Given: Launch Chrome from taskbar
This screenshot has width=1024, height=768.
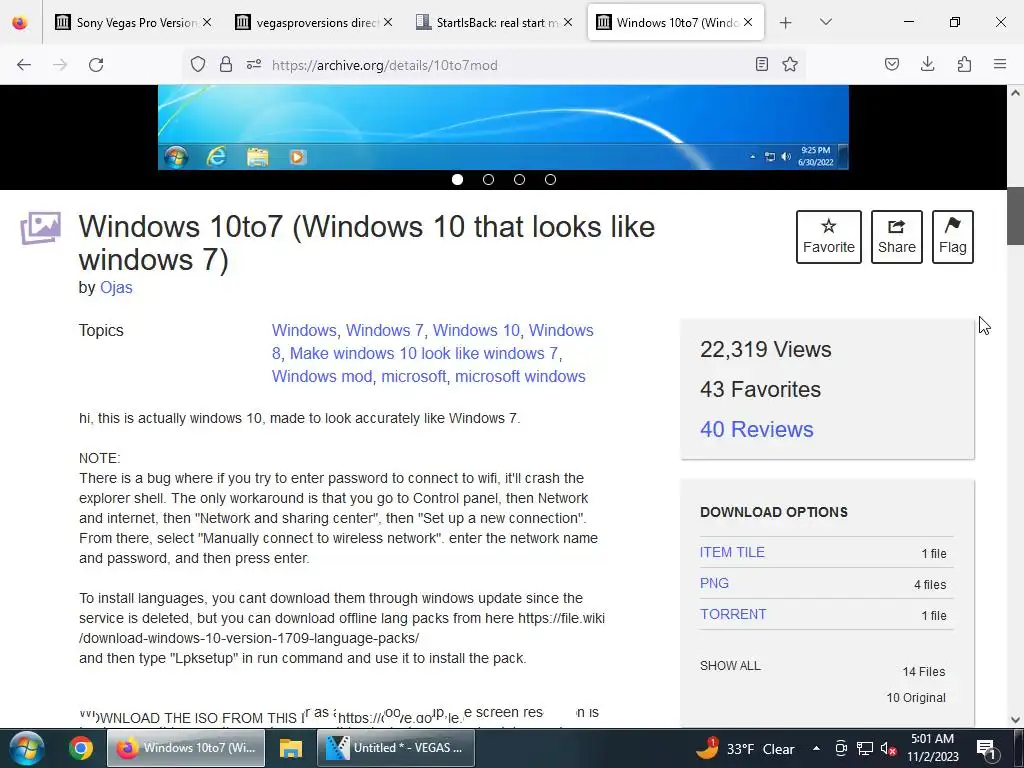Looking at the screenshot, I should click(81, 748).
